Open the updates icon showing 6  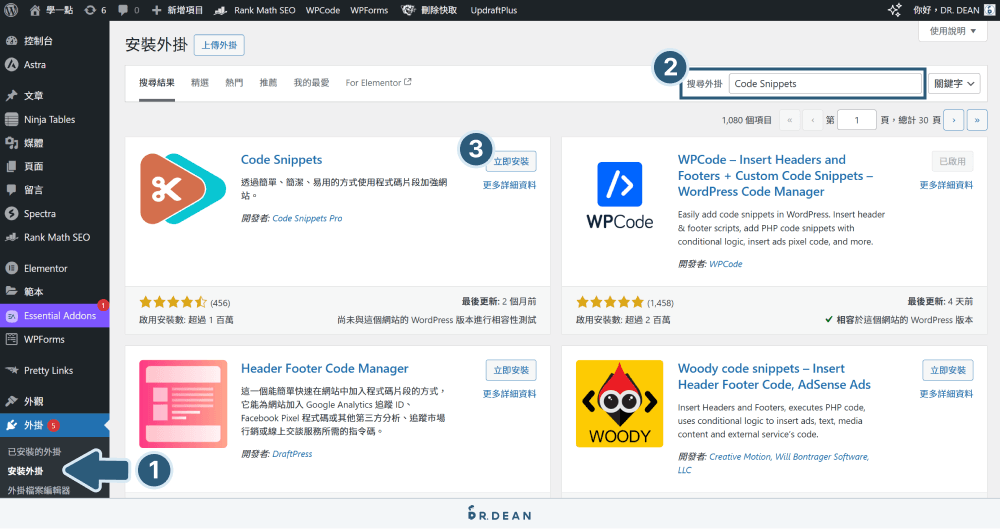click(x=90, y=10)
